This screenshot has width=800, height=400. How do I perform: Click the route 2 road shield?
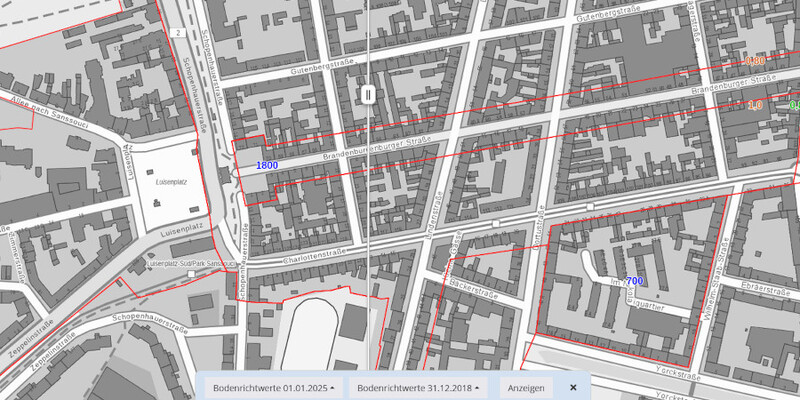(x=178, y=33)
